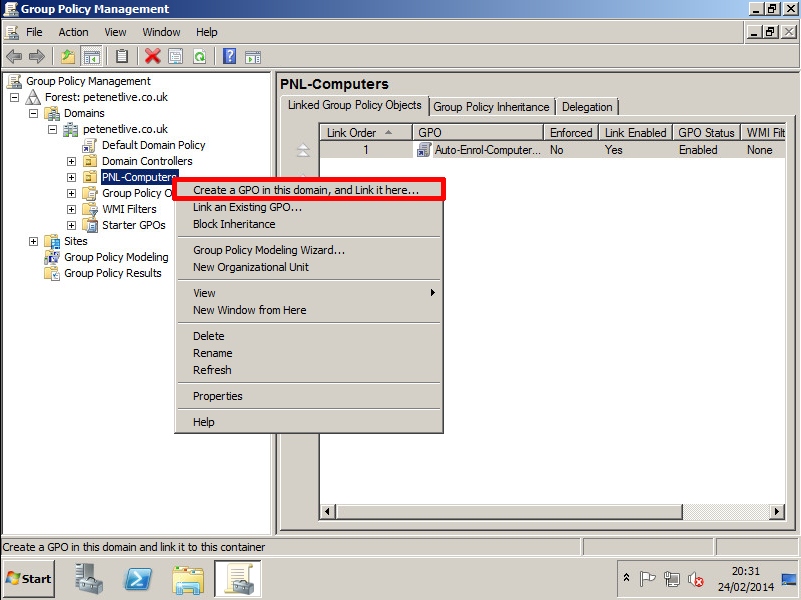
Task: Open Server Manager from the taskbar
Action: (x=89, y=579)
